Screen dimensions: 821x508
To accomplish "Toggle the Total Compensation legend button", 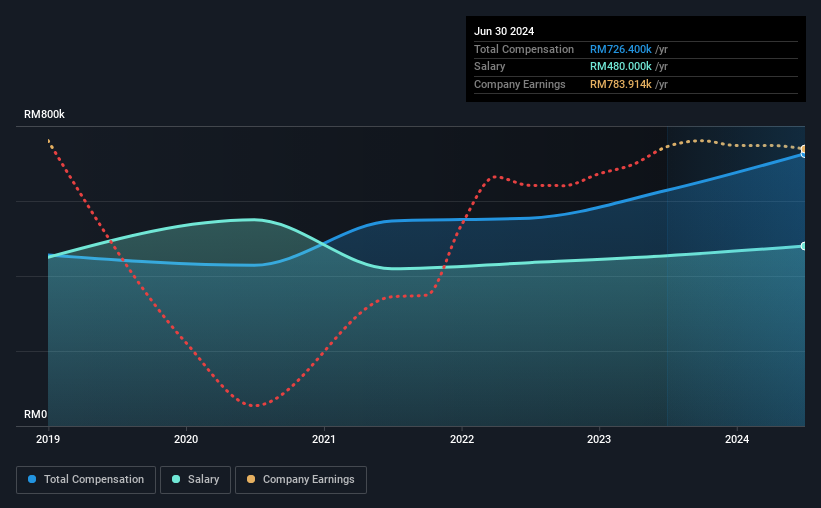I will (86, 480).
